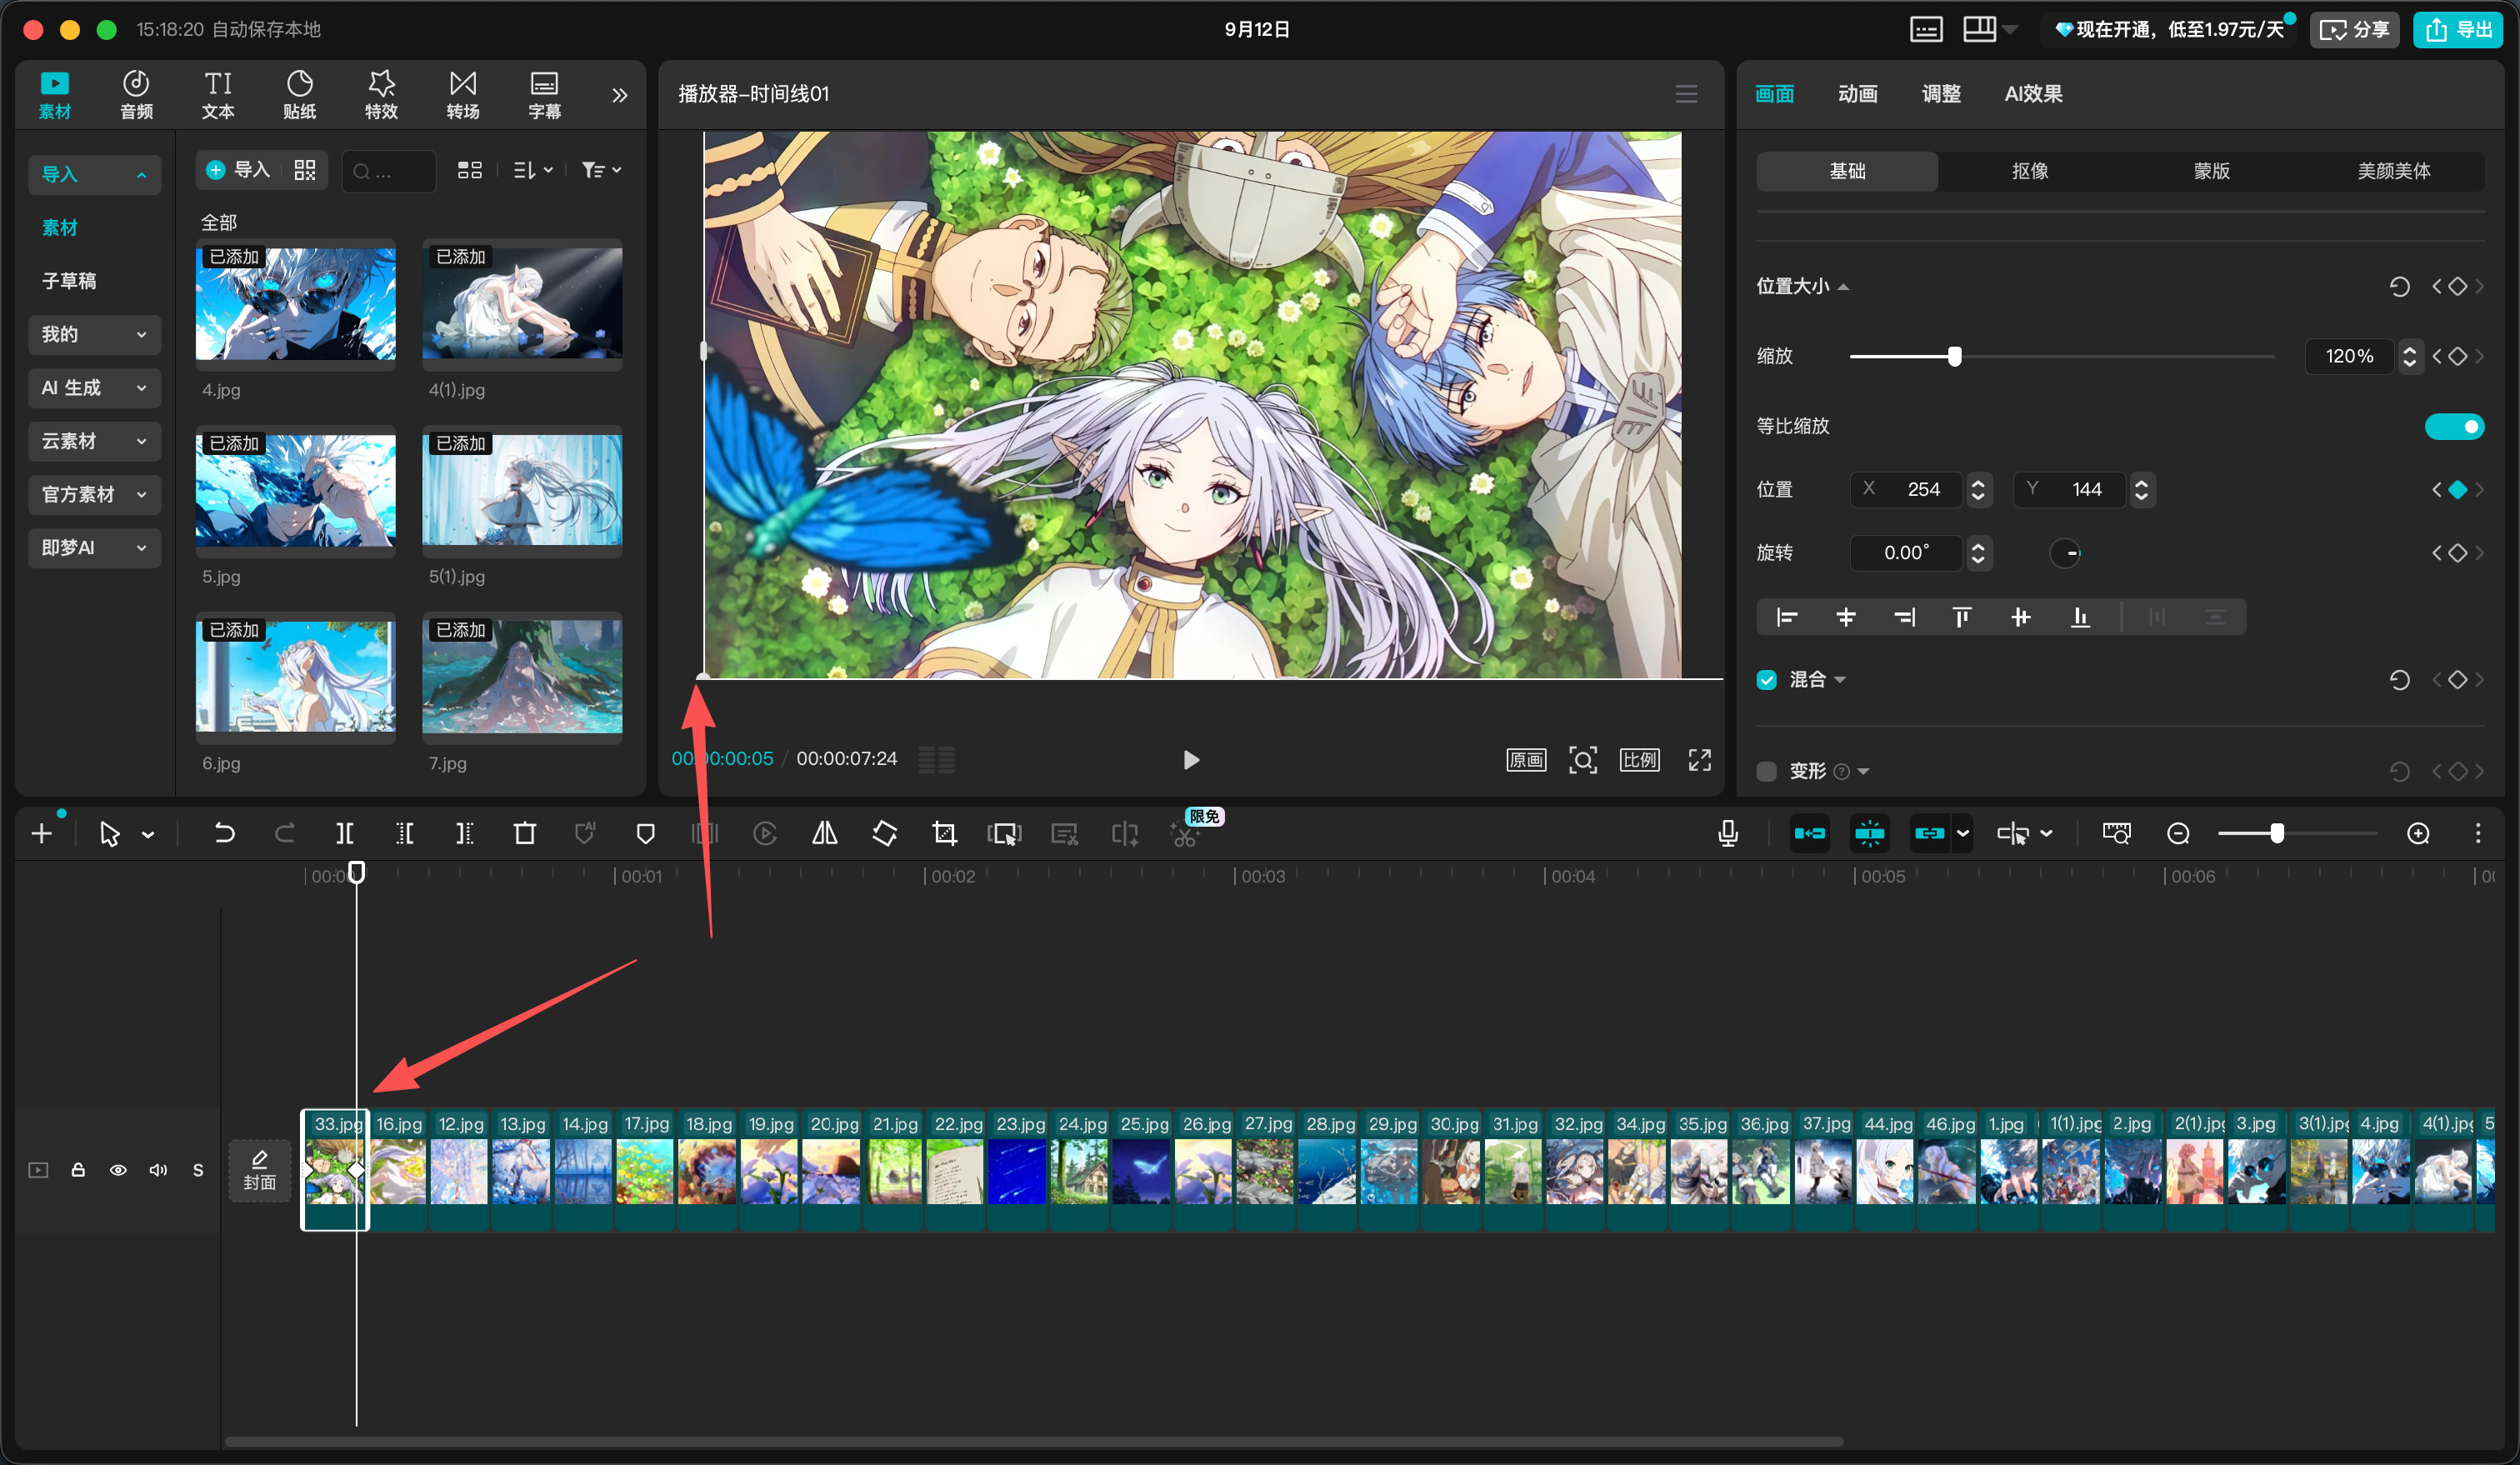Expand the 即梦AI sidebar section

(x=95, y=548)
